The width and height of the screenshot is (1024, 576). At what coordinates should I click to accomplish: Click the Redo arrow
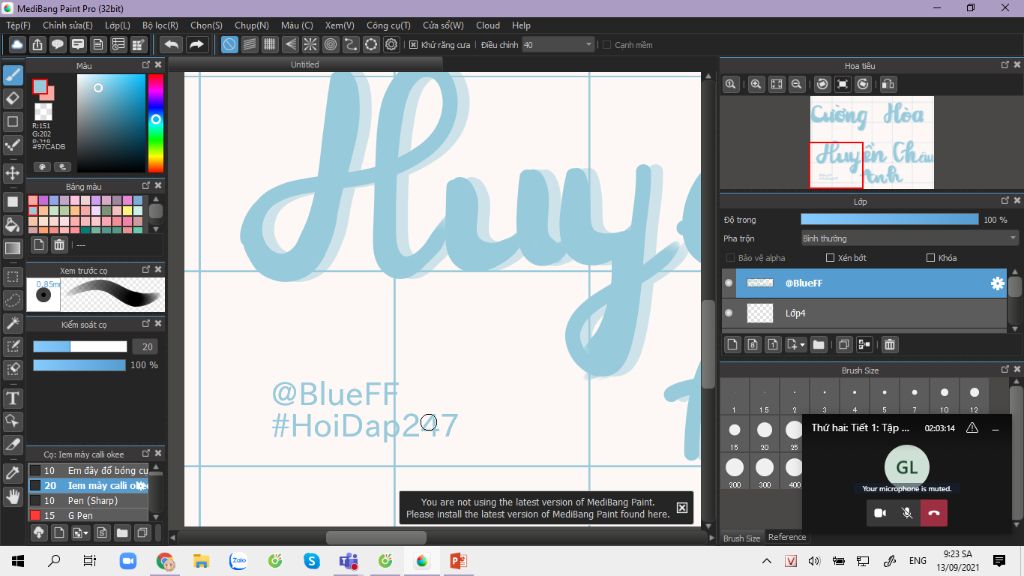pos(196,44)
